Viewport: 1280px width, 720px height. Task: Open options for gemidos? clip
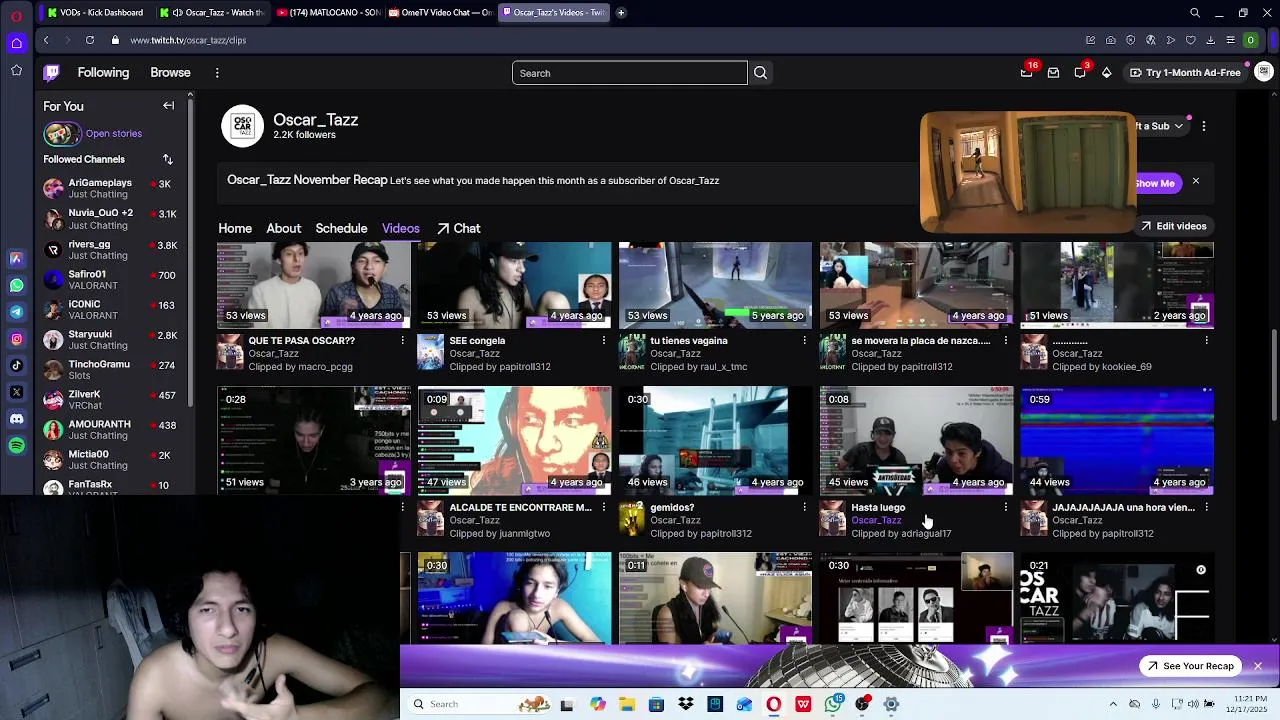(x=804, y=507)
